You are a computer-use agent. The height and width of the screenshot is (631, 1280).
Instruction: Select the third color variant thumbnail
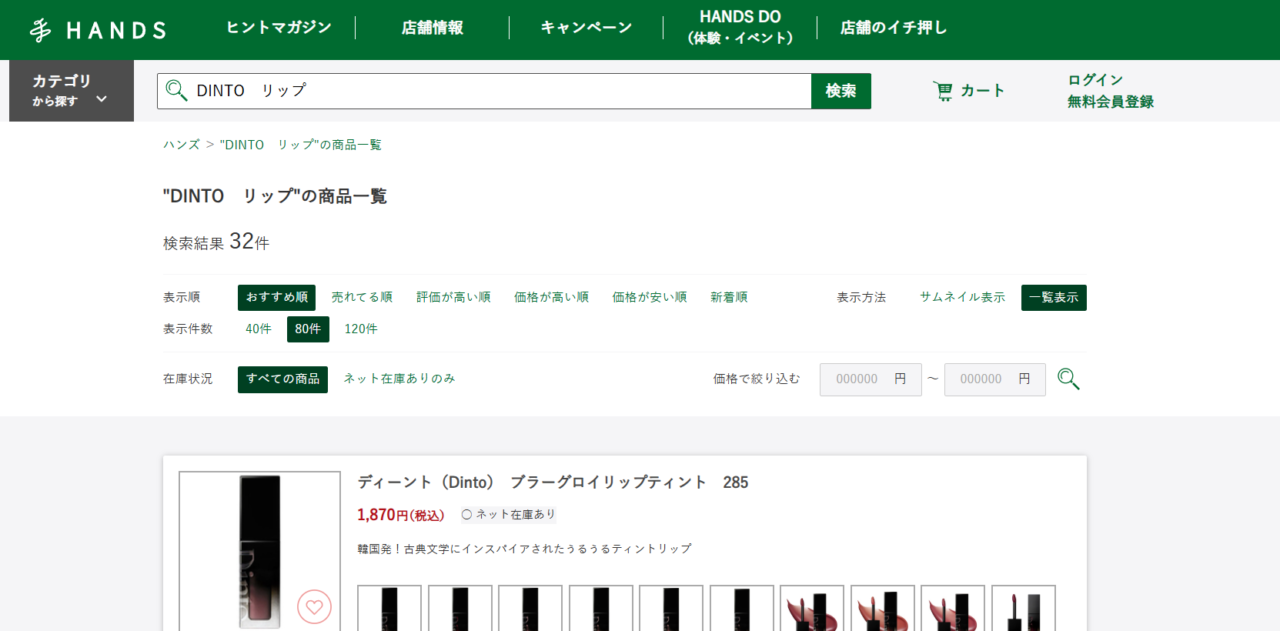click(530, 608)
